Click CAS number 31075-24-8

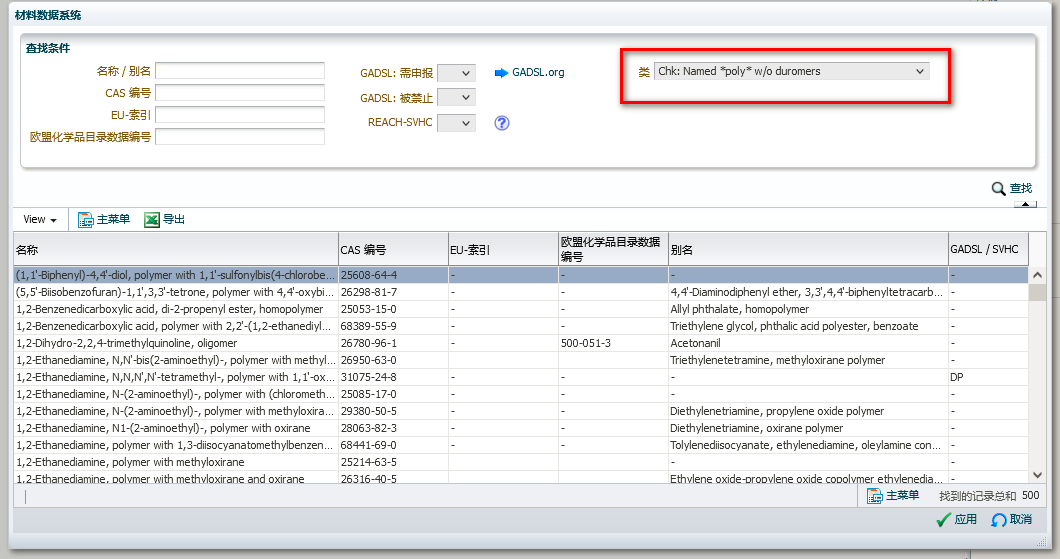coord(368,377)
